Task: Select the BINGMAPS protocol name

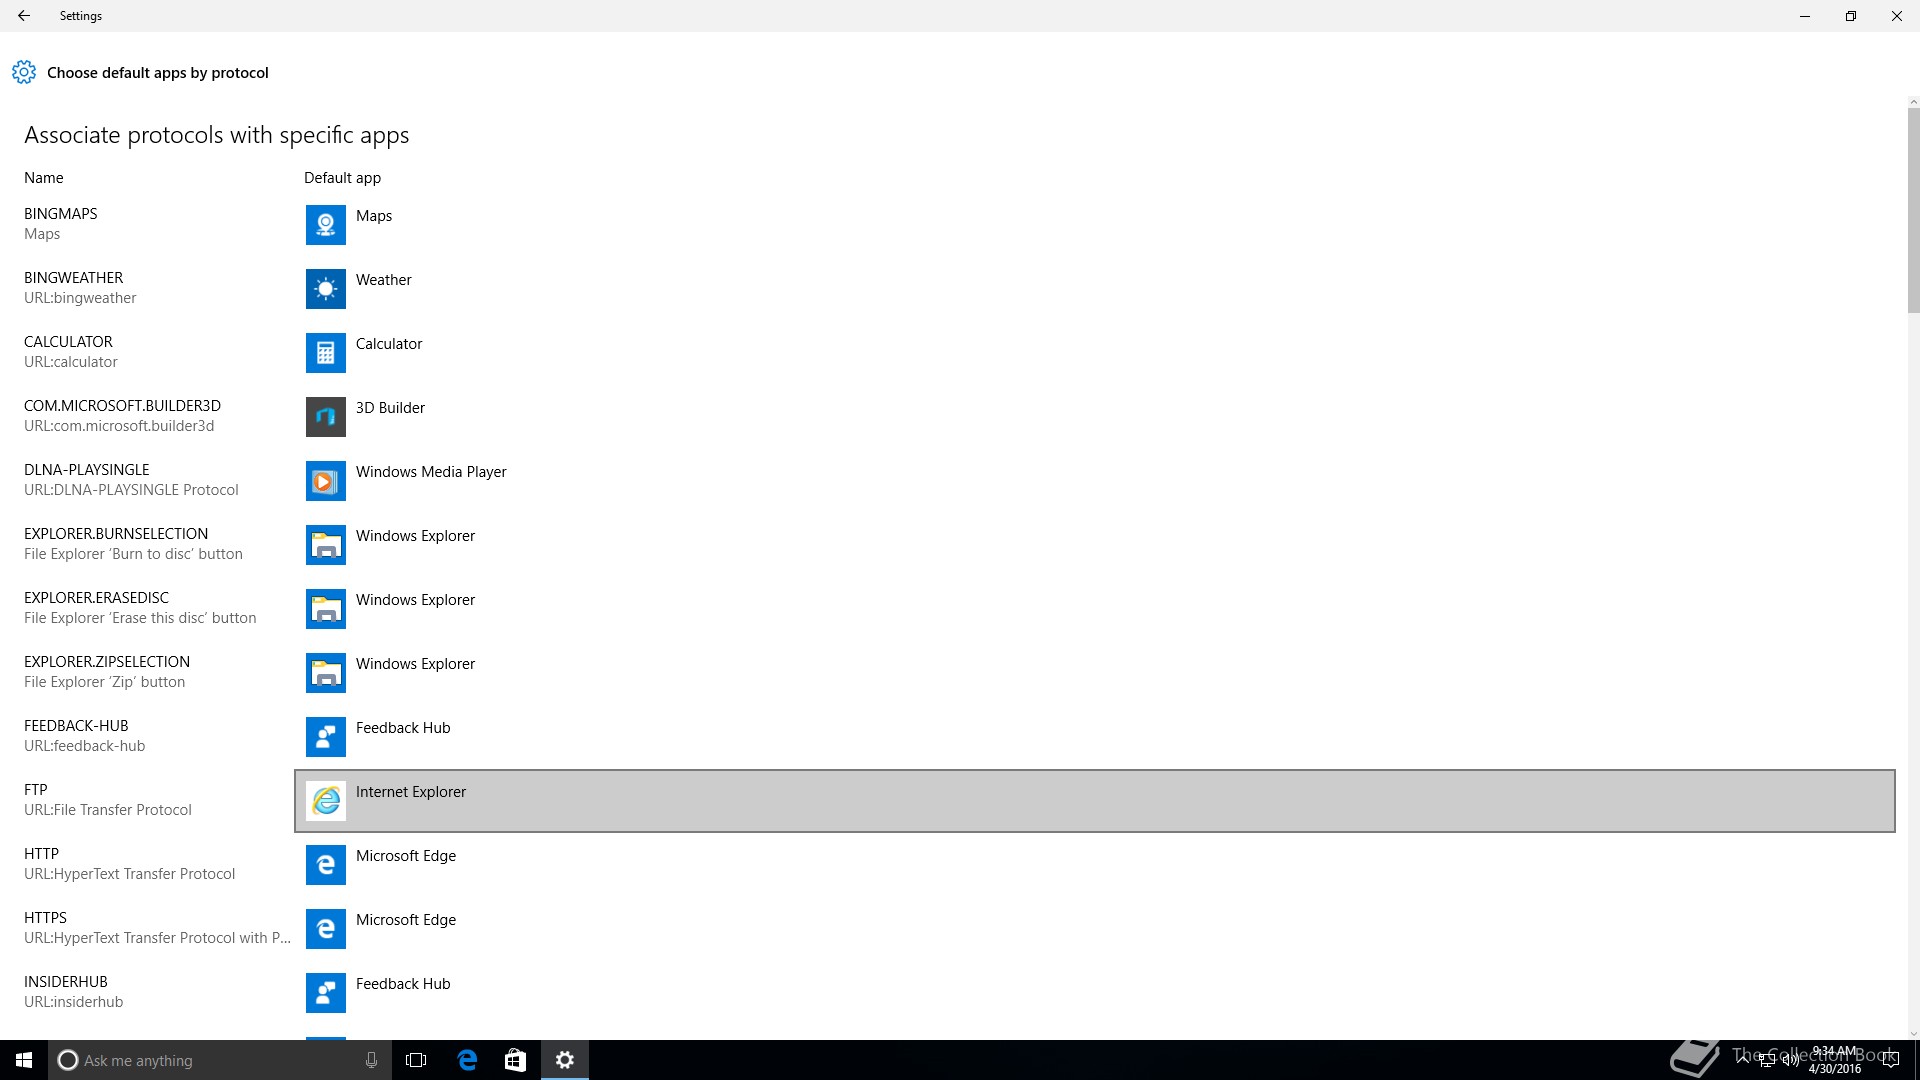Action: 61,214
